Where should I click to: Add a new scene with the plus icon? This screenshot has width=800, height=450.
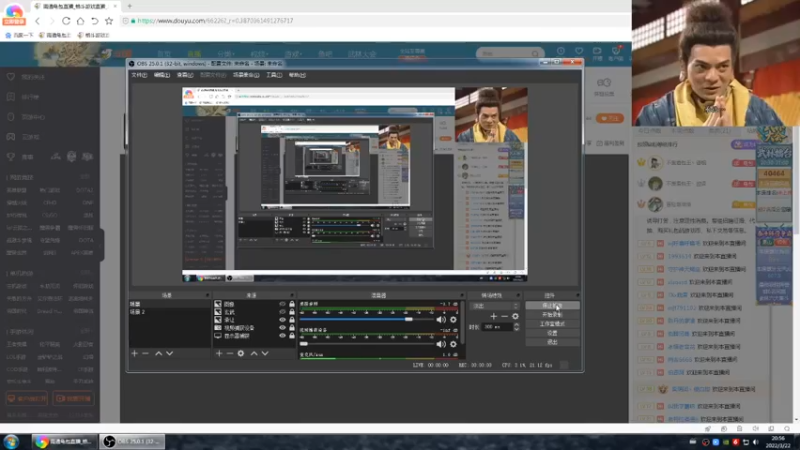click(135, 353)
